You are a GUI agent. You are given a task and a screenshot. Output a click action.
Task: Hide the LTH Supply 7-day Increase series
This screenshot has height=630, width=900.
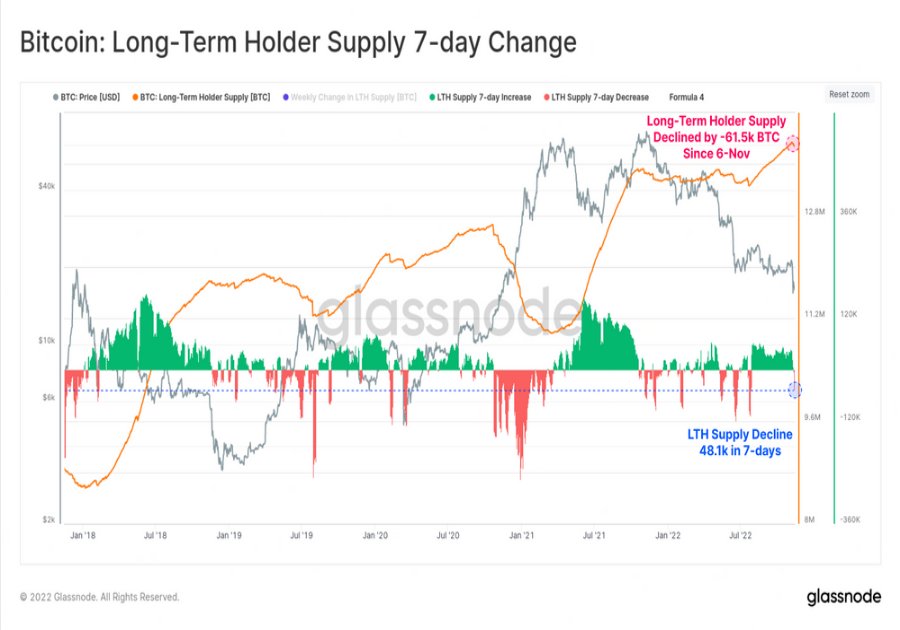(480, 98)
